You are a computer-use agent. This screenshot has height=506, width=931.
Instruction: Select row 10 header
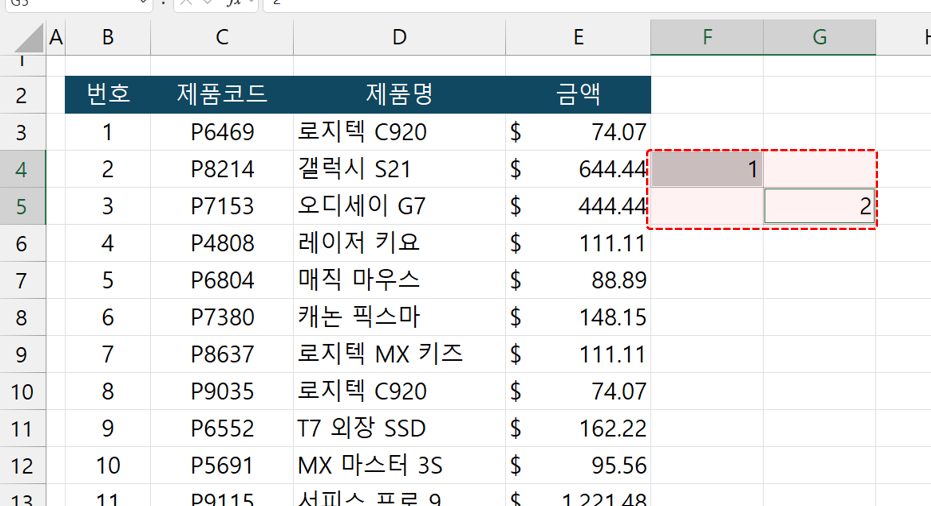tap(23, 392)
